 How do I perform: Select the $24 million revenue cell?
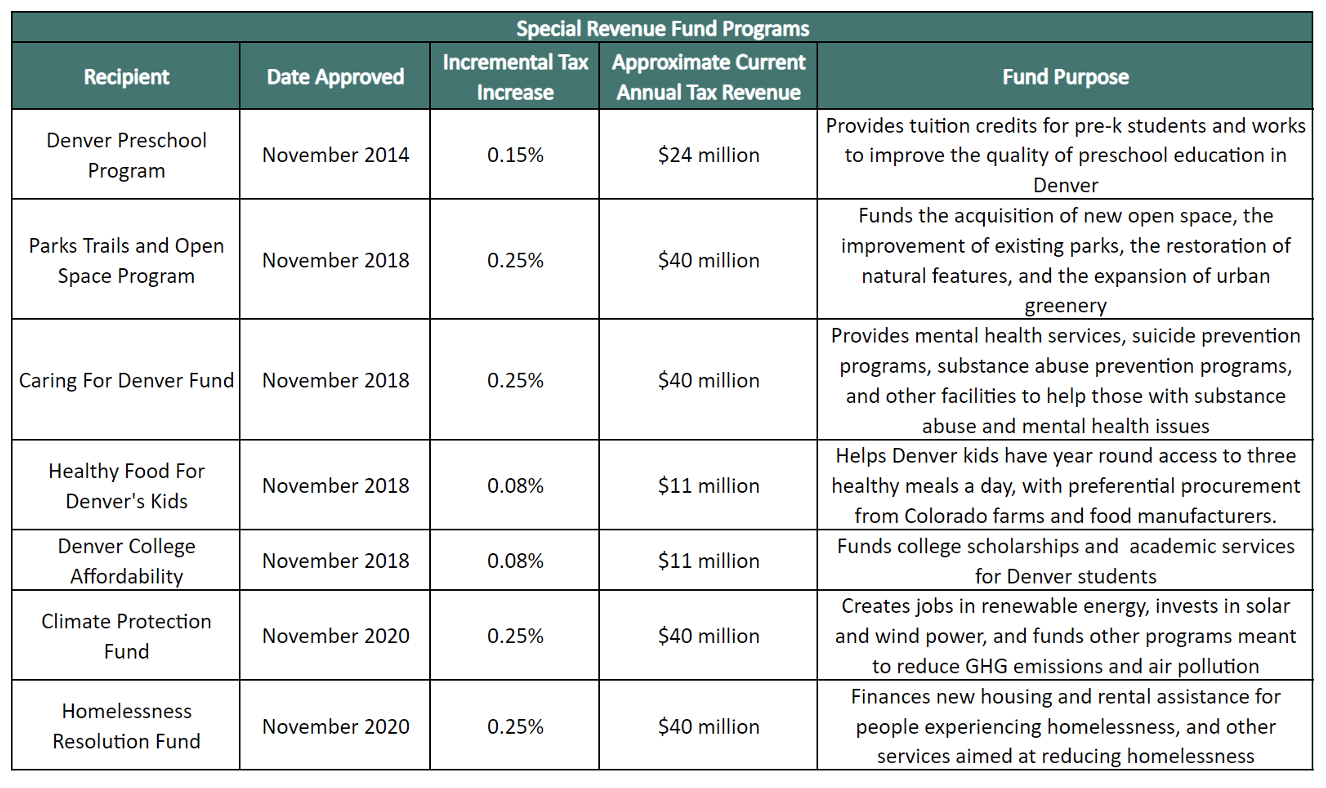click(x=708, y=155)
